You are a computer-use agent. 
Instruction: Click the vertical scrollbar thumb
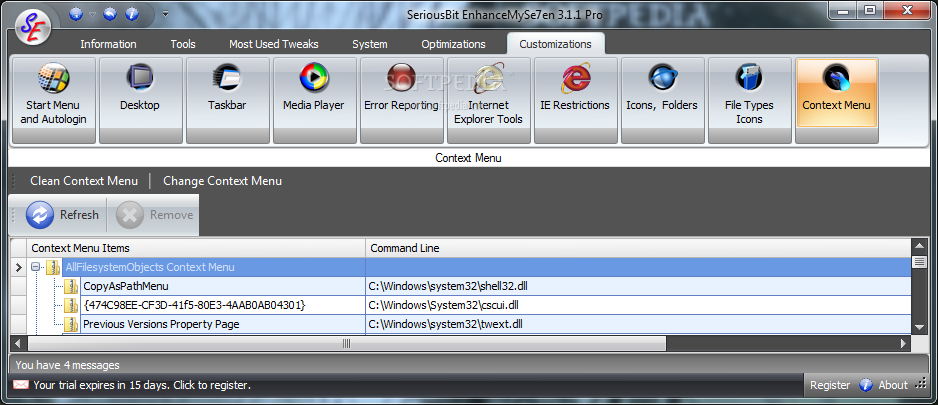919,261
